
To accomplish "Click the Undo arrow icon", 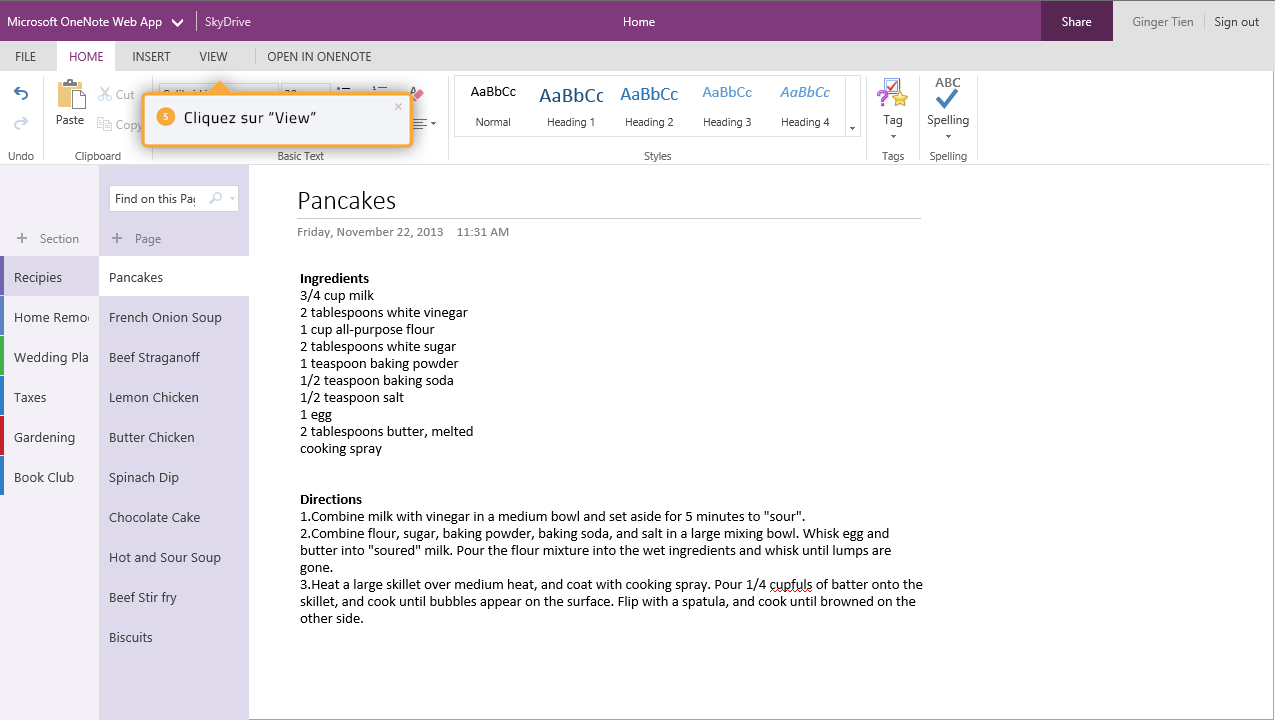I will pyautogui.click(x=20, y=92).
